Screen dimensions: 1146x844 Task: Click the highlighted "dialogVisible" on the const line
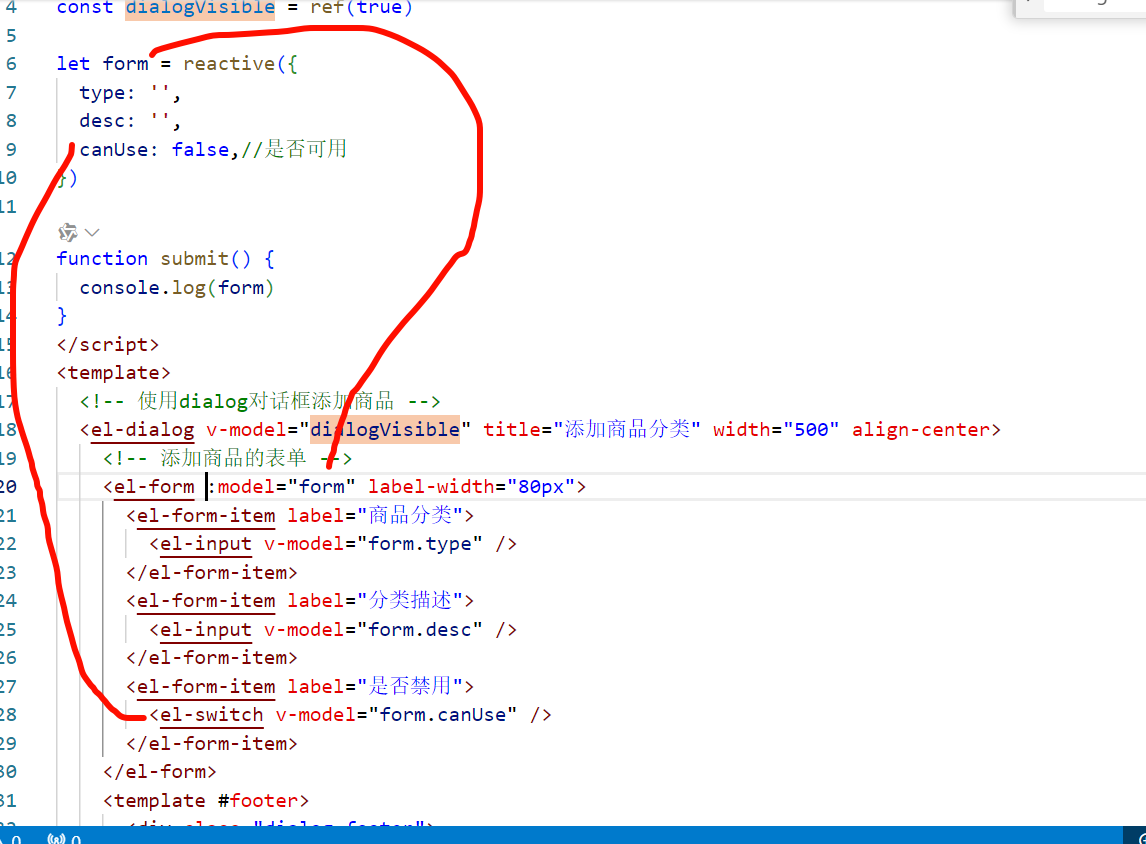point(200,8)
